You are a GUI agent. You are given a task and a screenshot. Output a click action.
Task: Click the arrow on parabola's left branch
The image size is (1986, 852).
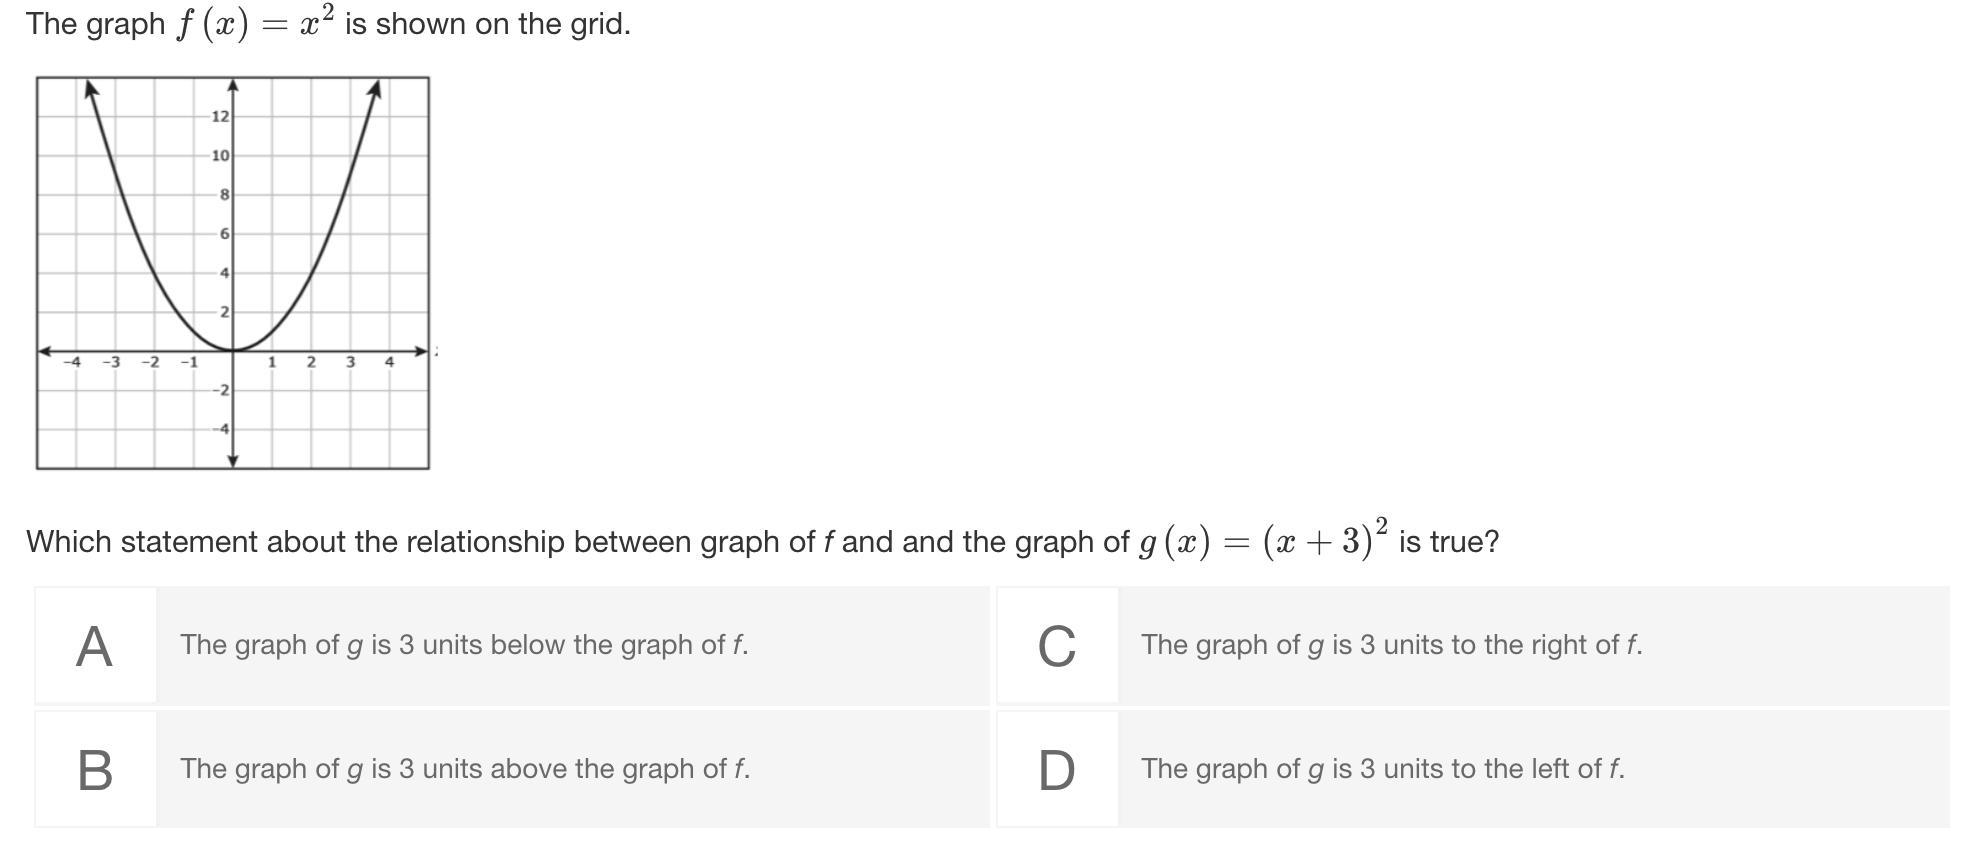pos(90,89)
